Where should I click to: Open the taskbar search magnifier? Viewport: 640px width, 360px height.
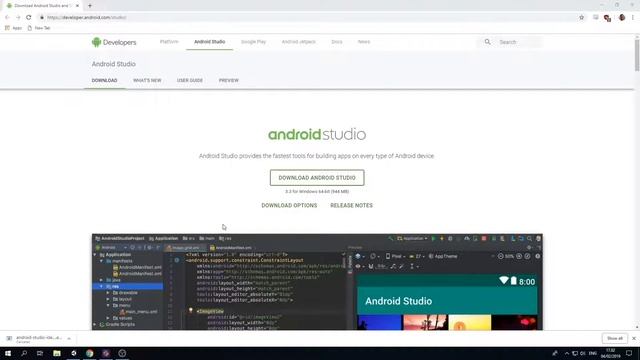point(24,353)
